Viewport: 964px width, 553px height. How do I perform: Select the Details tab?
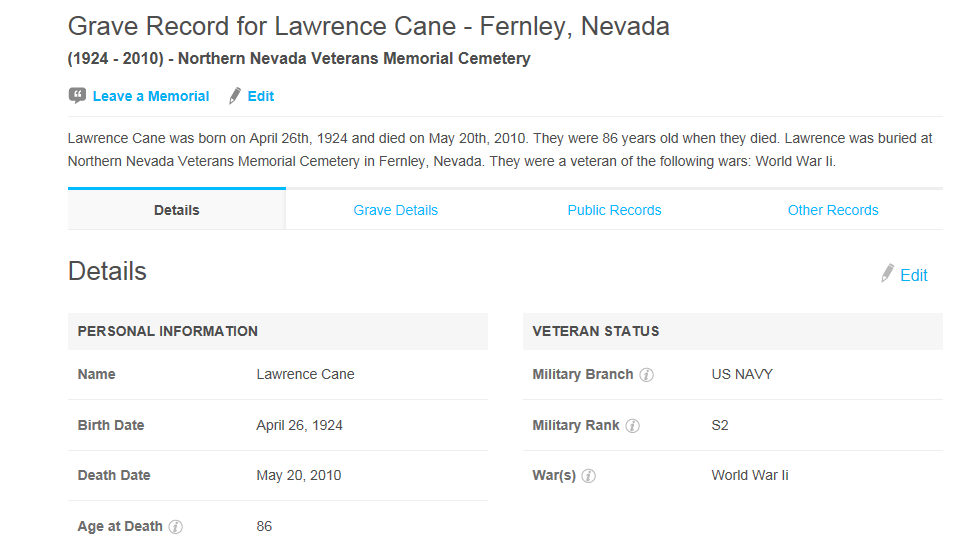[176, 210]
